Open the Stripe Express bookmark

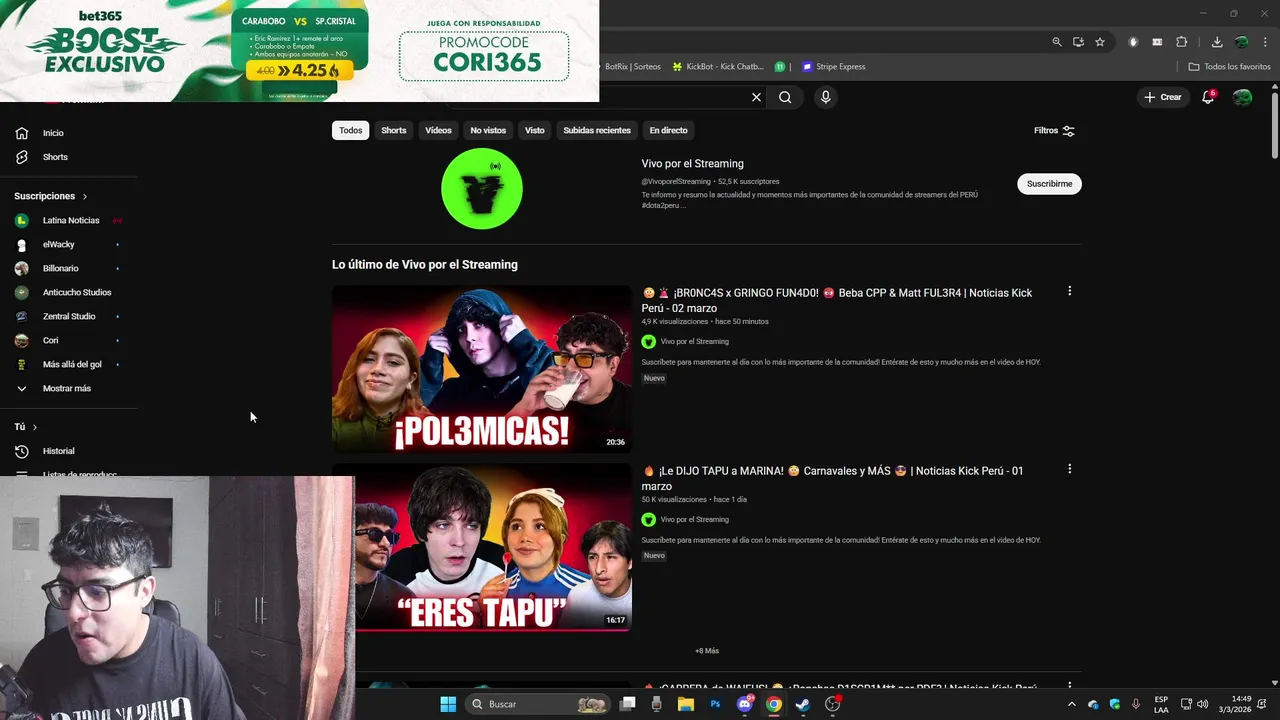(x=833, y=67)
